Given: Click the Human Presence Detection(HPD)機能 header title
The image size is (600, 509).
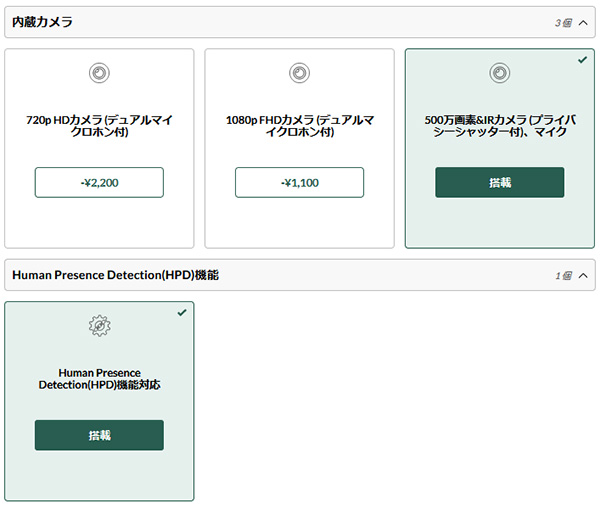Looking at the screenshot, I should coord(115,275).
